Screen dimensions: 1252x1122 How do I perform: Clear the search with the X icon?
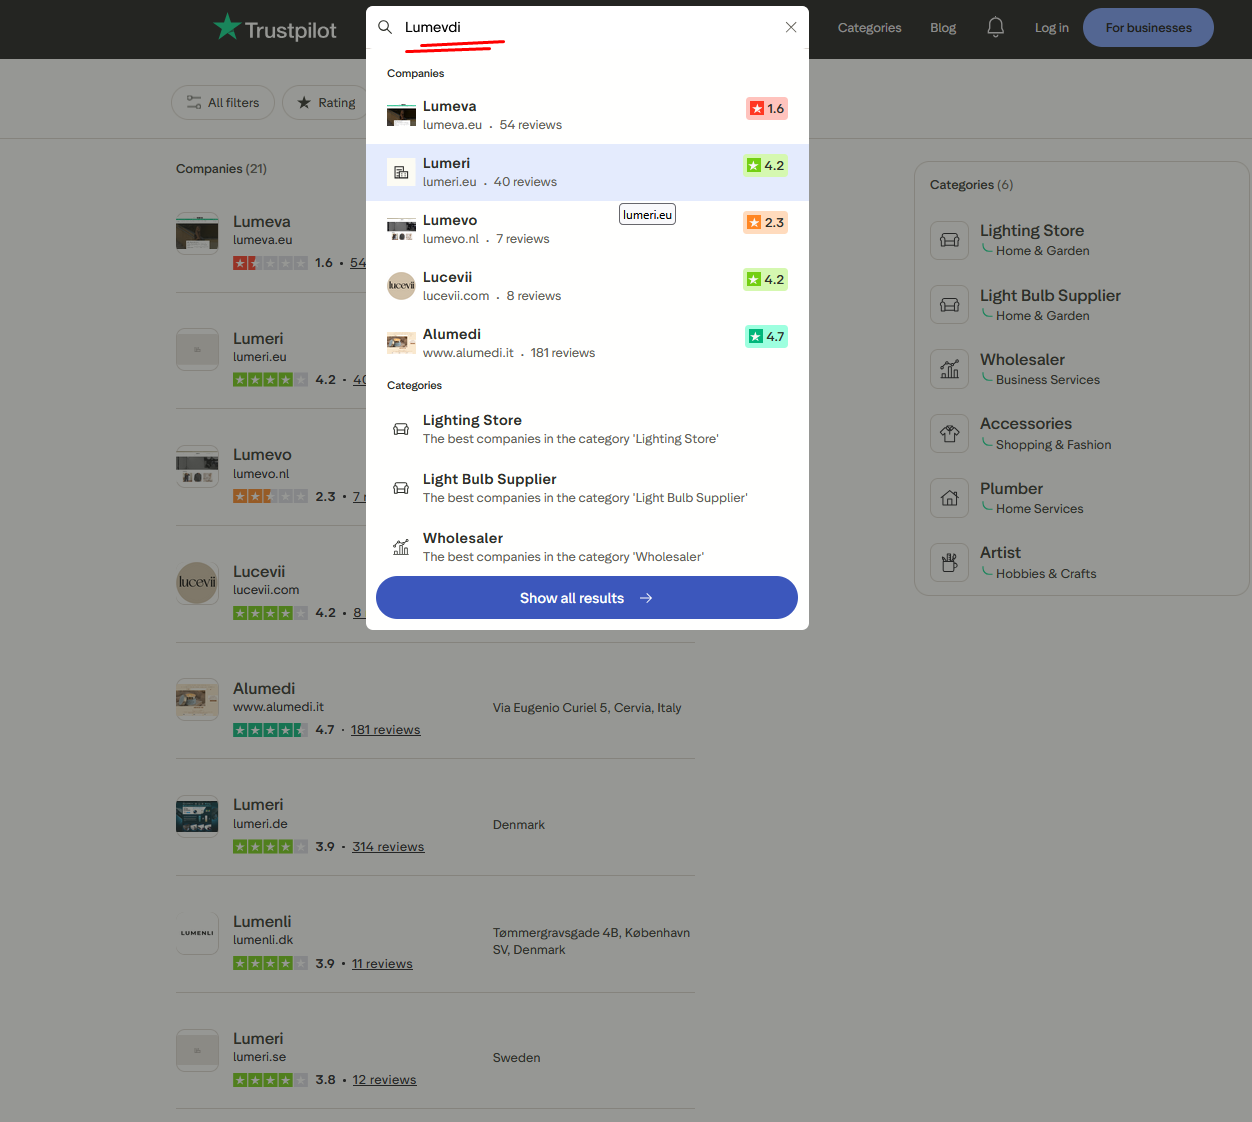click(791, 27)
